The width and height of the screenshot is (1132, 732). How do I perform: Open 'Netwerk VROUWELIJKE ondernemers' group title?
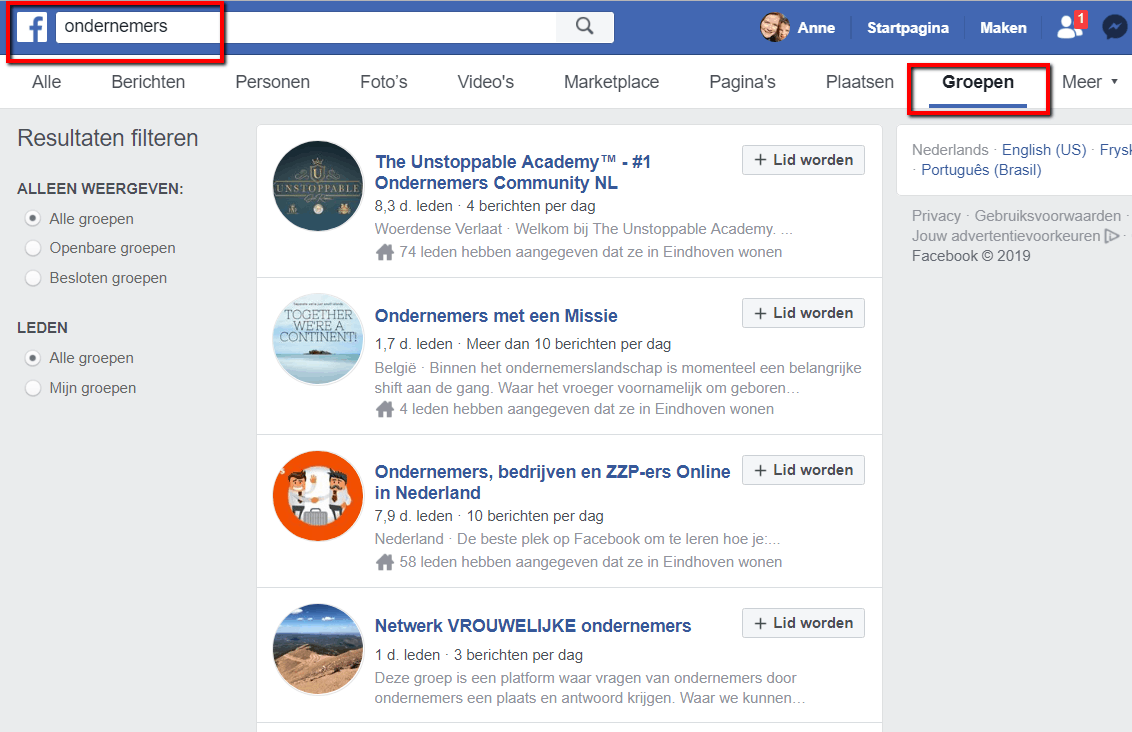[x=533, y=626]
